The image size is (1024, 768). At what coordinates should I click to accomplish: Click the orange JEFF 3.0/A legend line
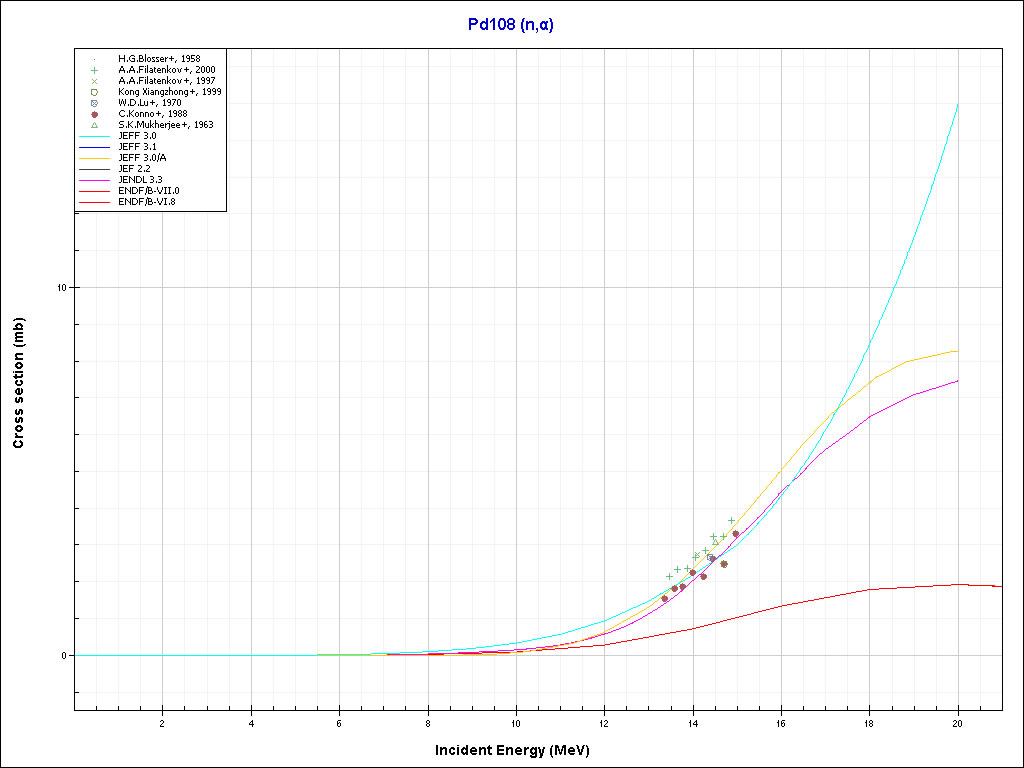[x=93, y=158]
